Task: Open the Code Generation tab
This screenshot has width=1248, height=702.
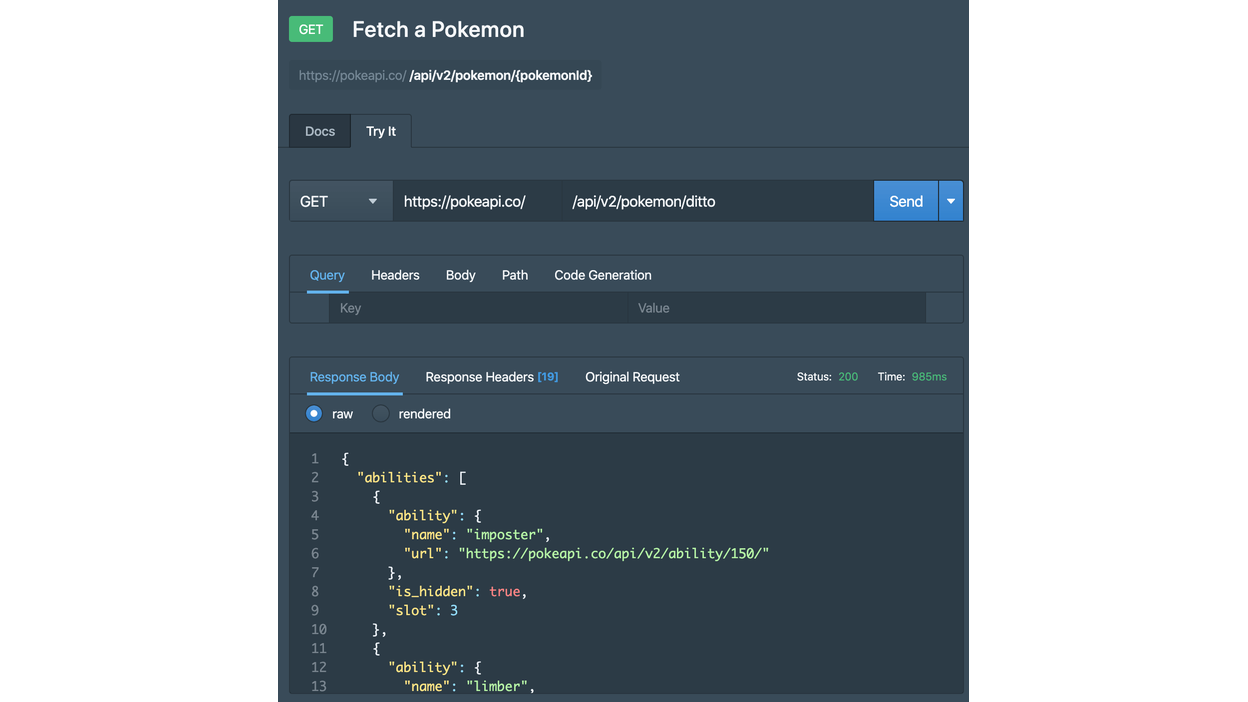Action: (603, 275)
